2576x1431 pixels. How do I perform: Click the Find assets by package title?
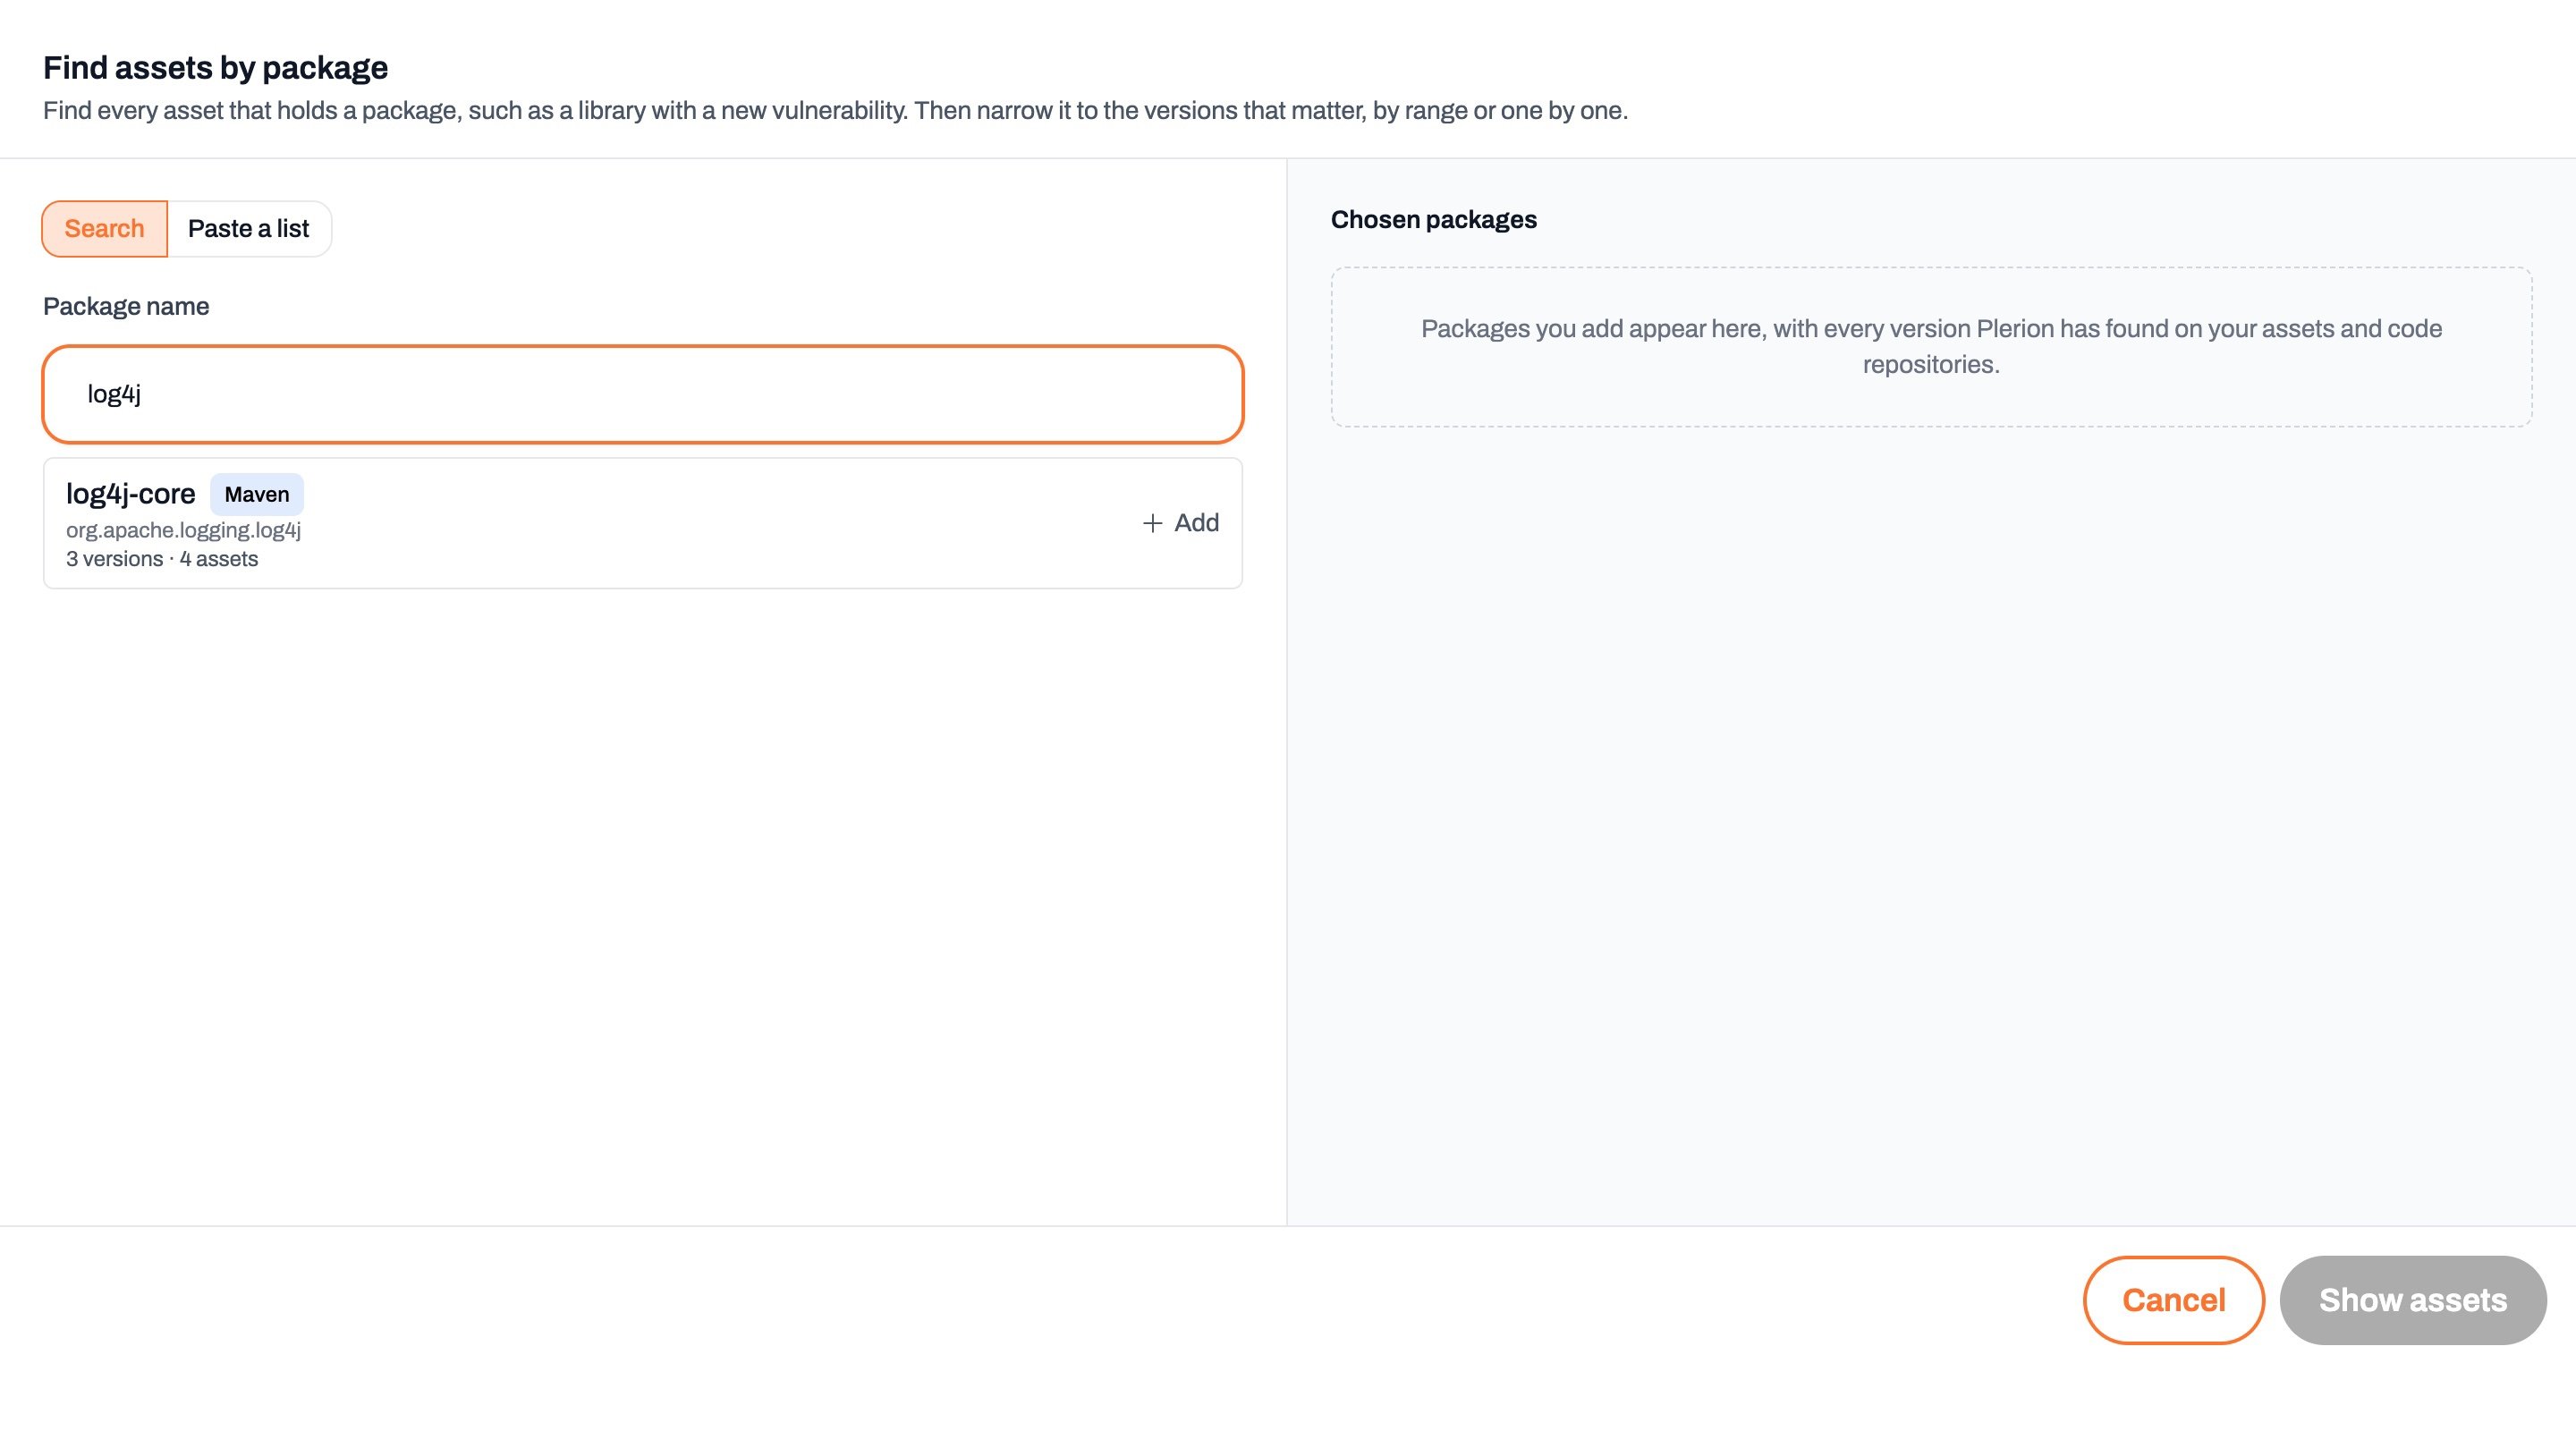[215, 68]
